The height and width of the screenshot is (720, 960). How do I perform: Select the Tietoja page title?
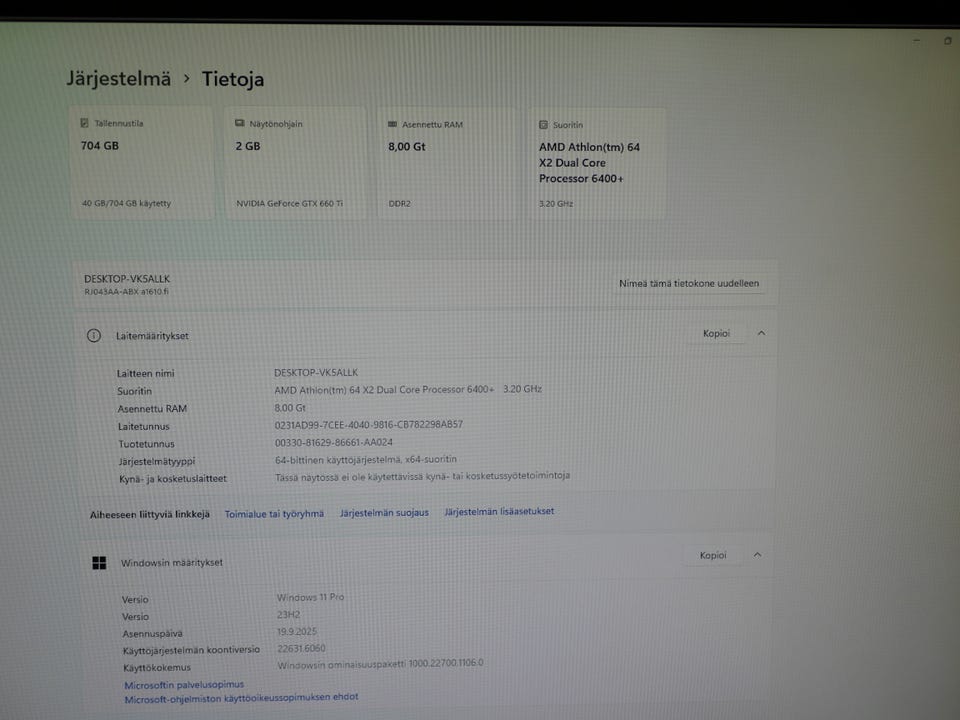233,79
